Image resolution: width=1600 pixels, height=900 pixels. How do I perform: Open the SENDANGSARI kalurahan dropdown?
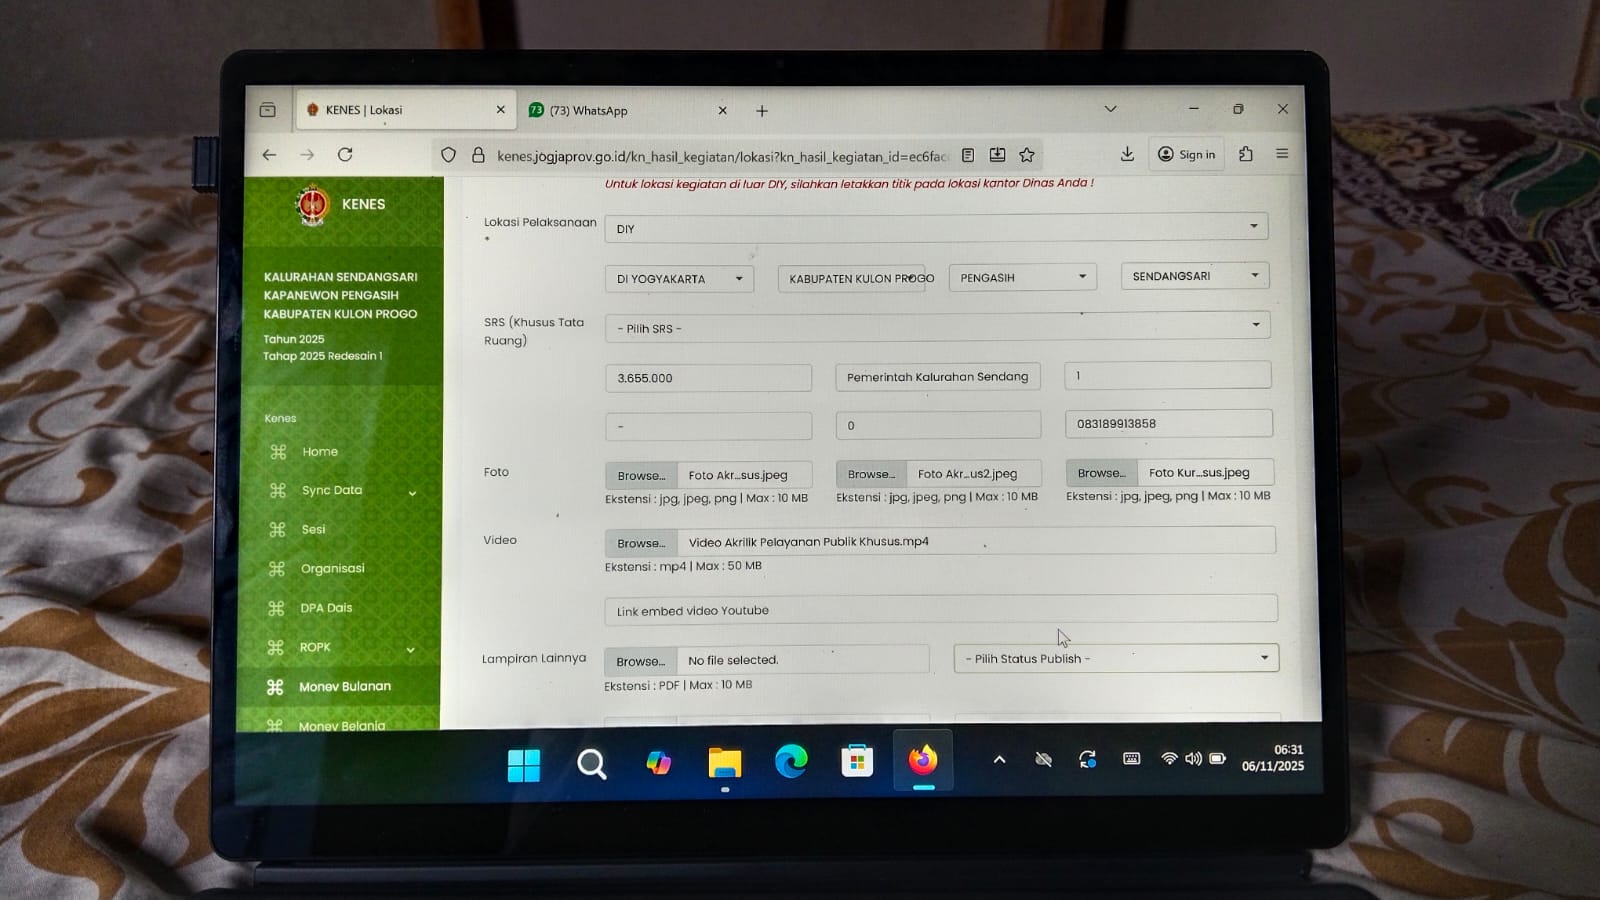1195,276
